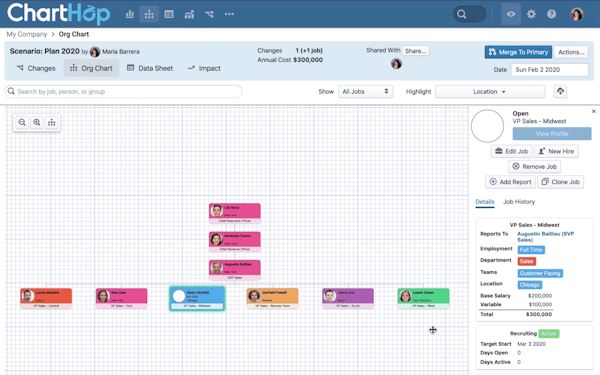This screenshot has width=600, height=375.
Task: Click the Clone Job button
Action: pos(561,182)
